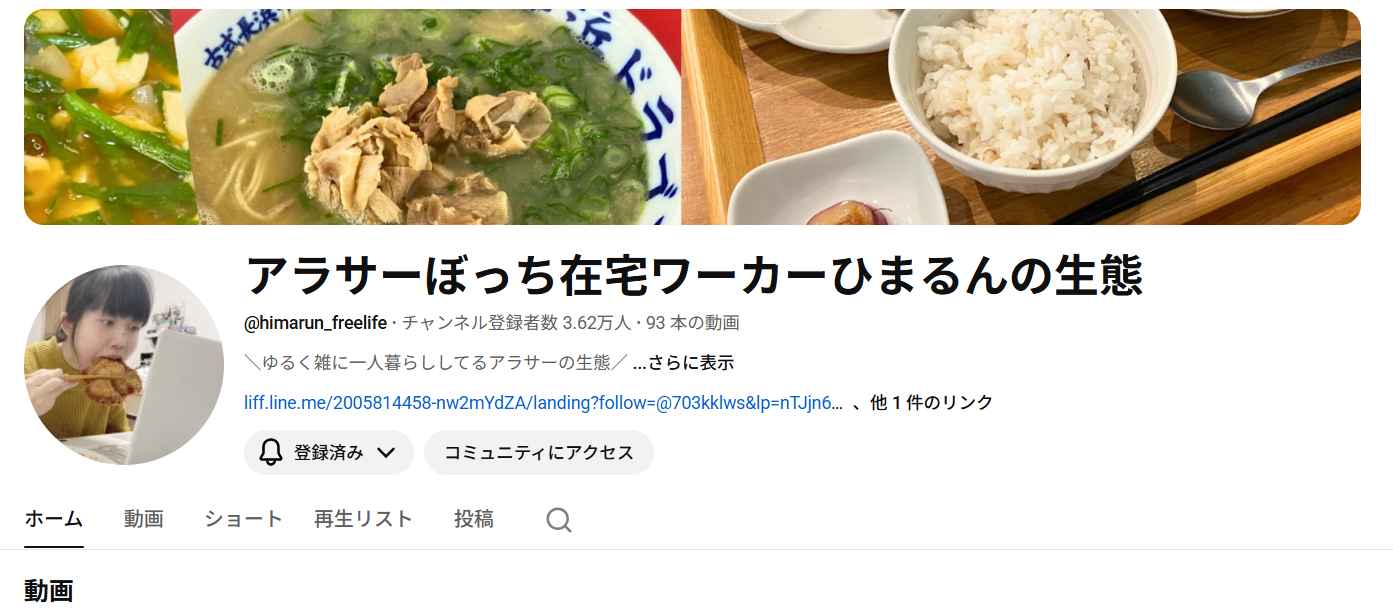Viewport: 1393px width, 615px height.
Task: Switch to the 動画 tab
Action: coord(144,519)
